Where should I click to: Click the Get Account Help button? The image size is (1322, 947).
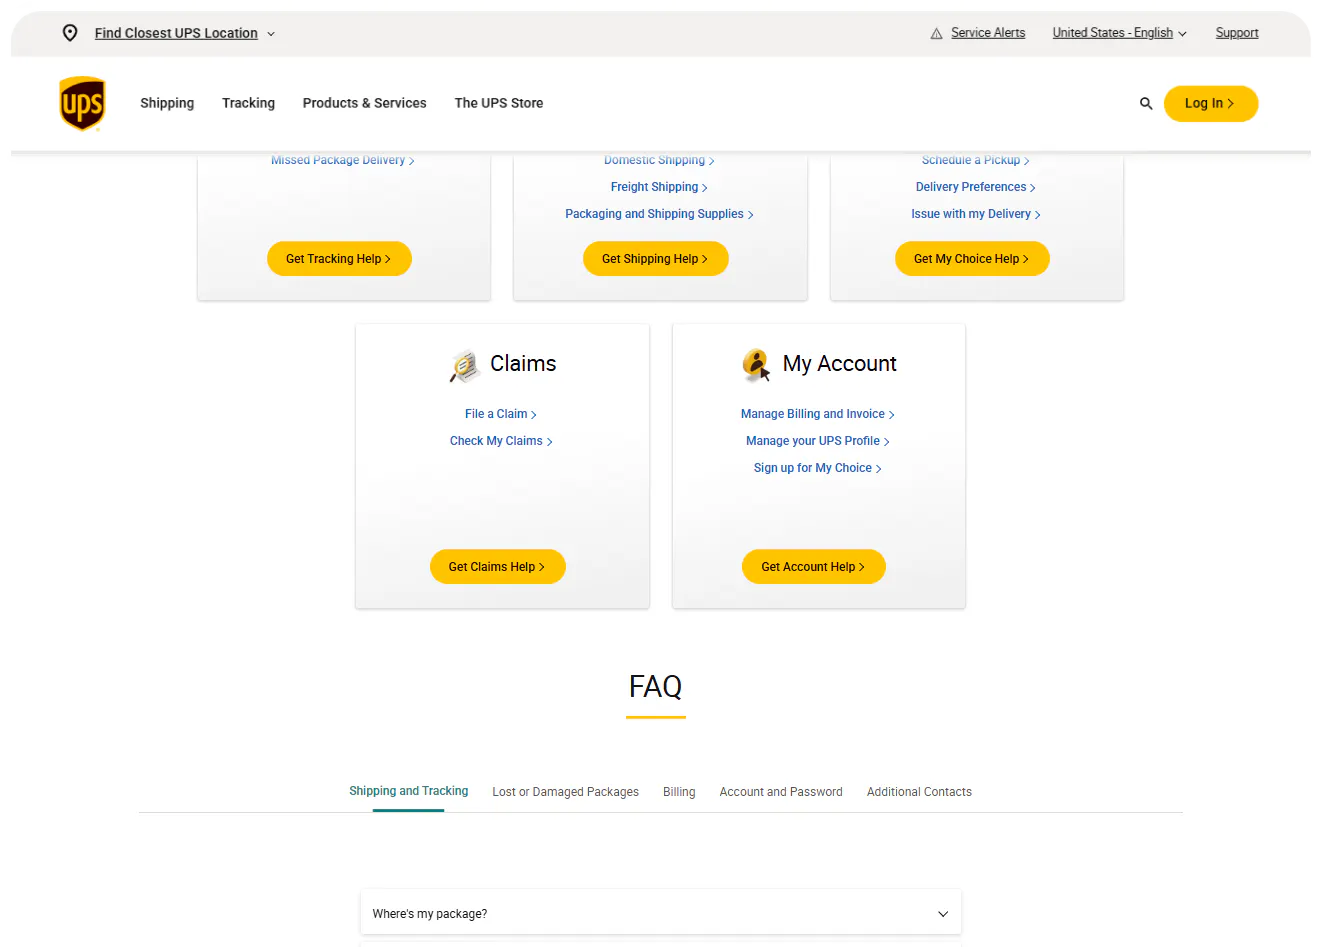click(813, 567)
